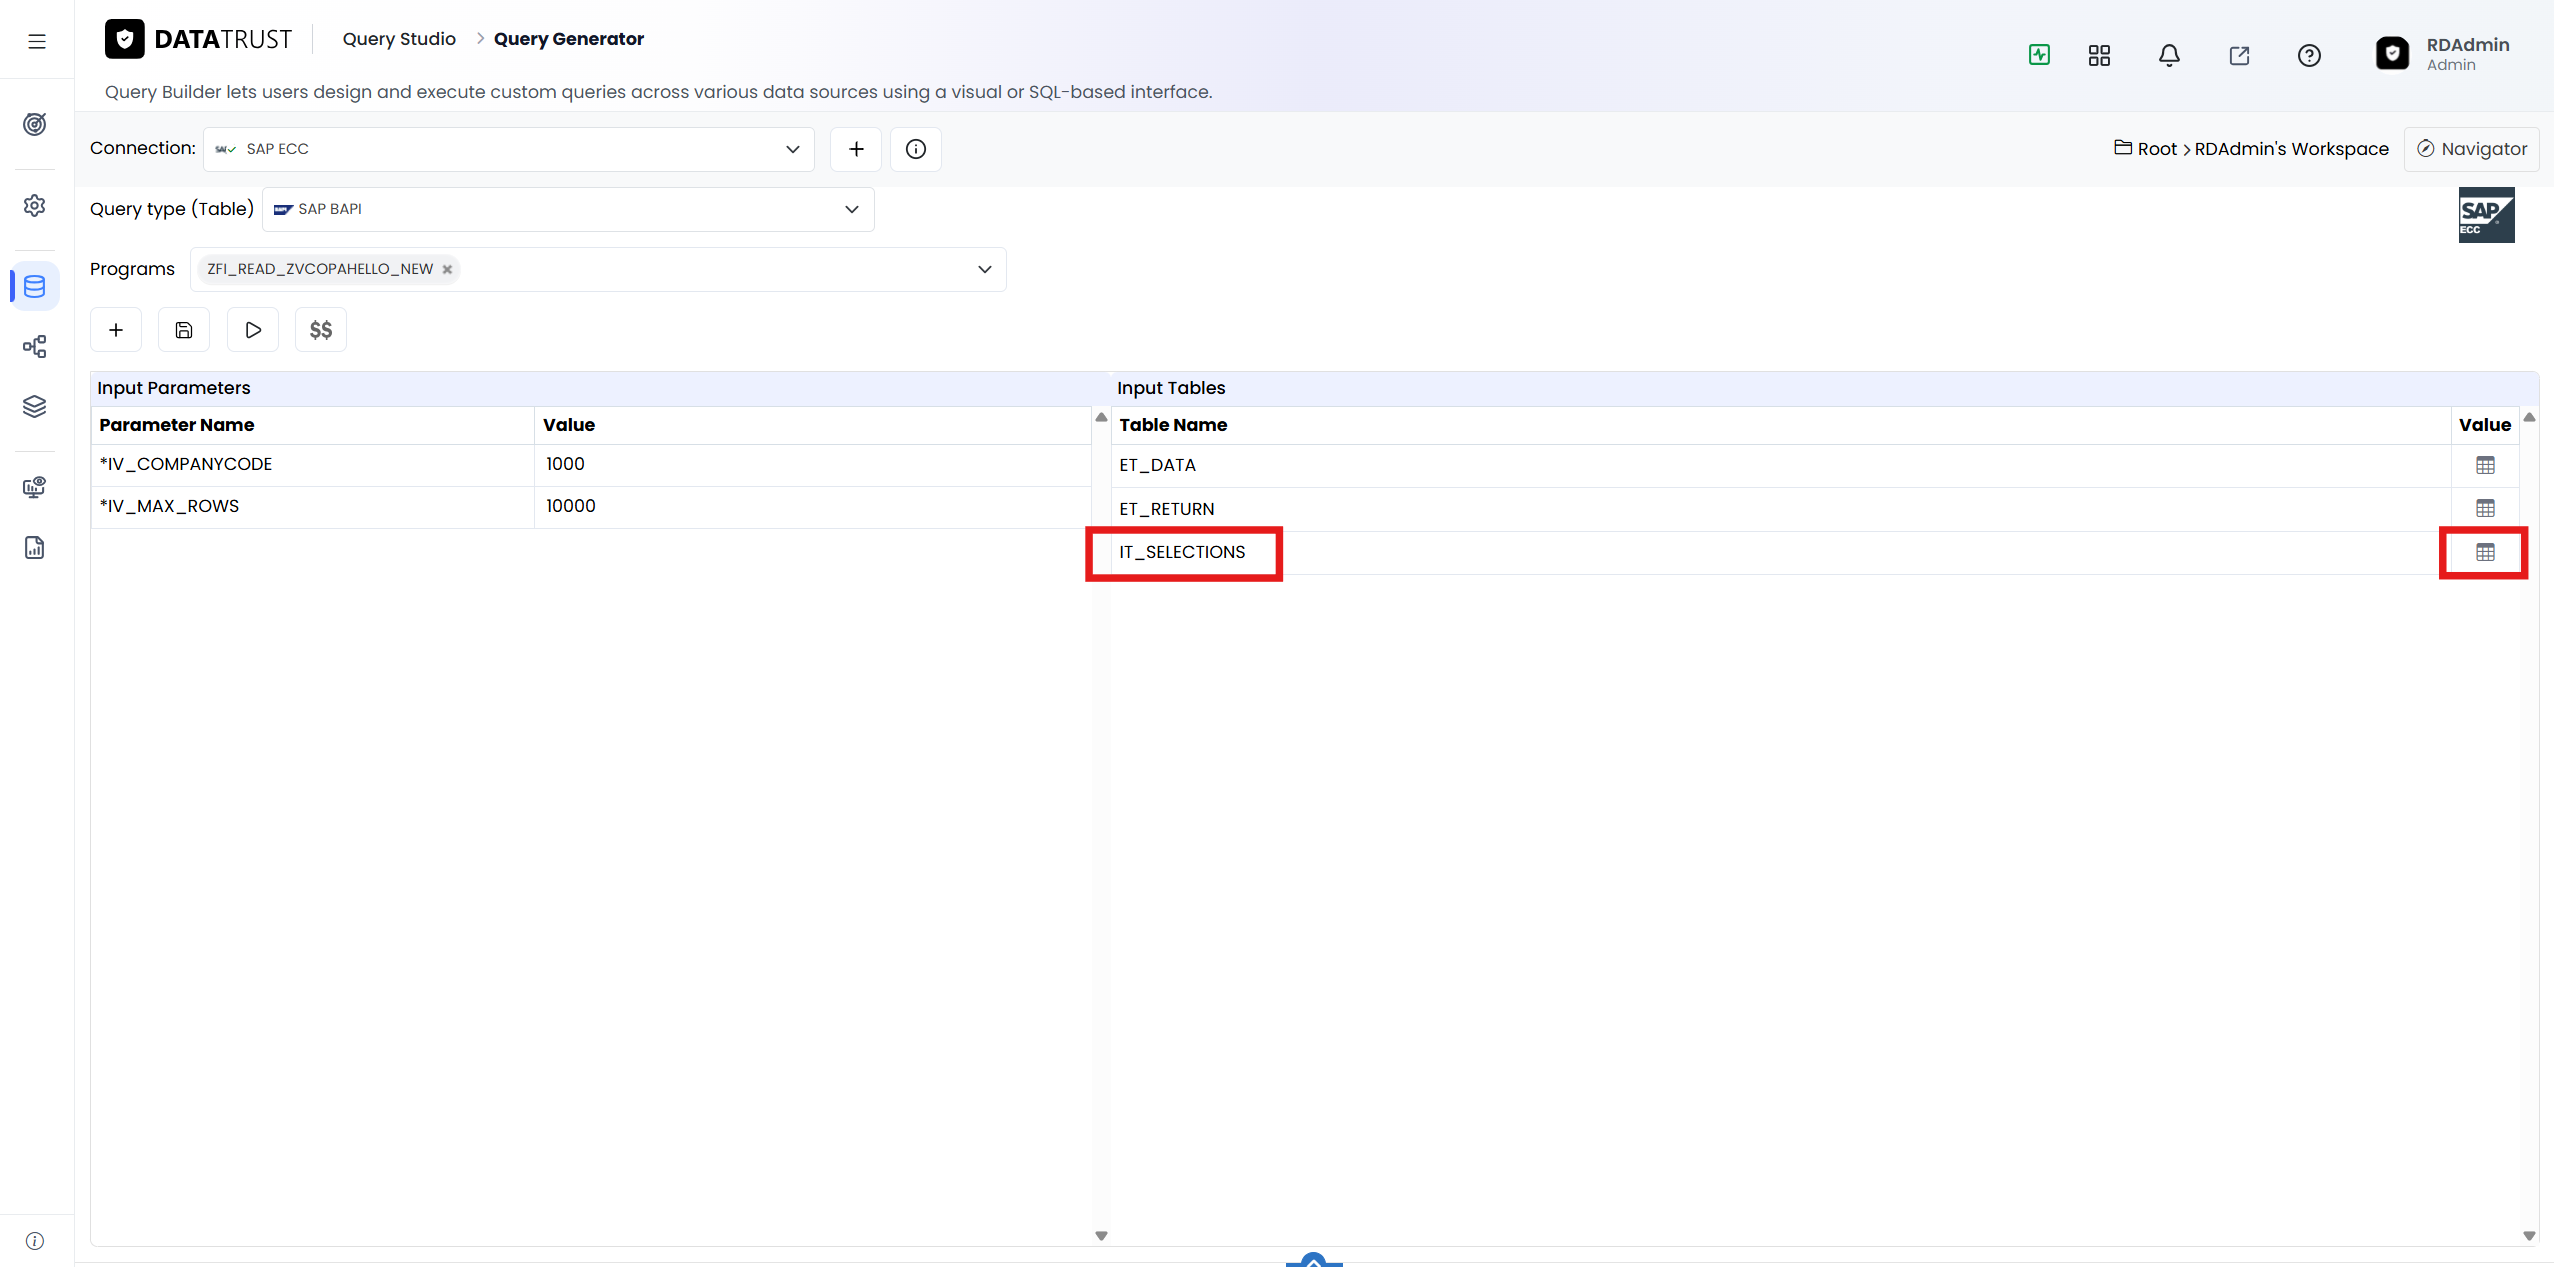2554x1267 pixels.
Task: Open the hamburger menu
Action: 37,41
